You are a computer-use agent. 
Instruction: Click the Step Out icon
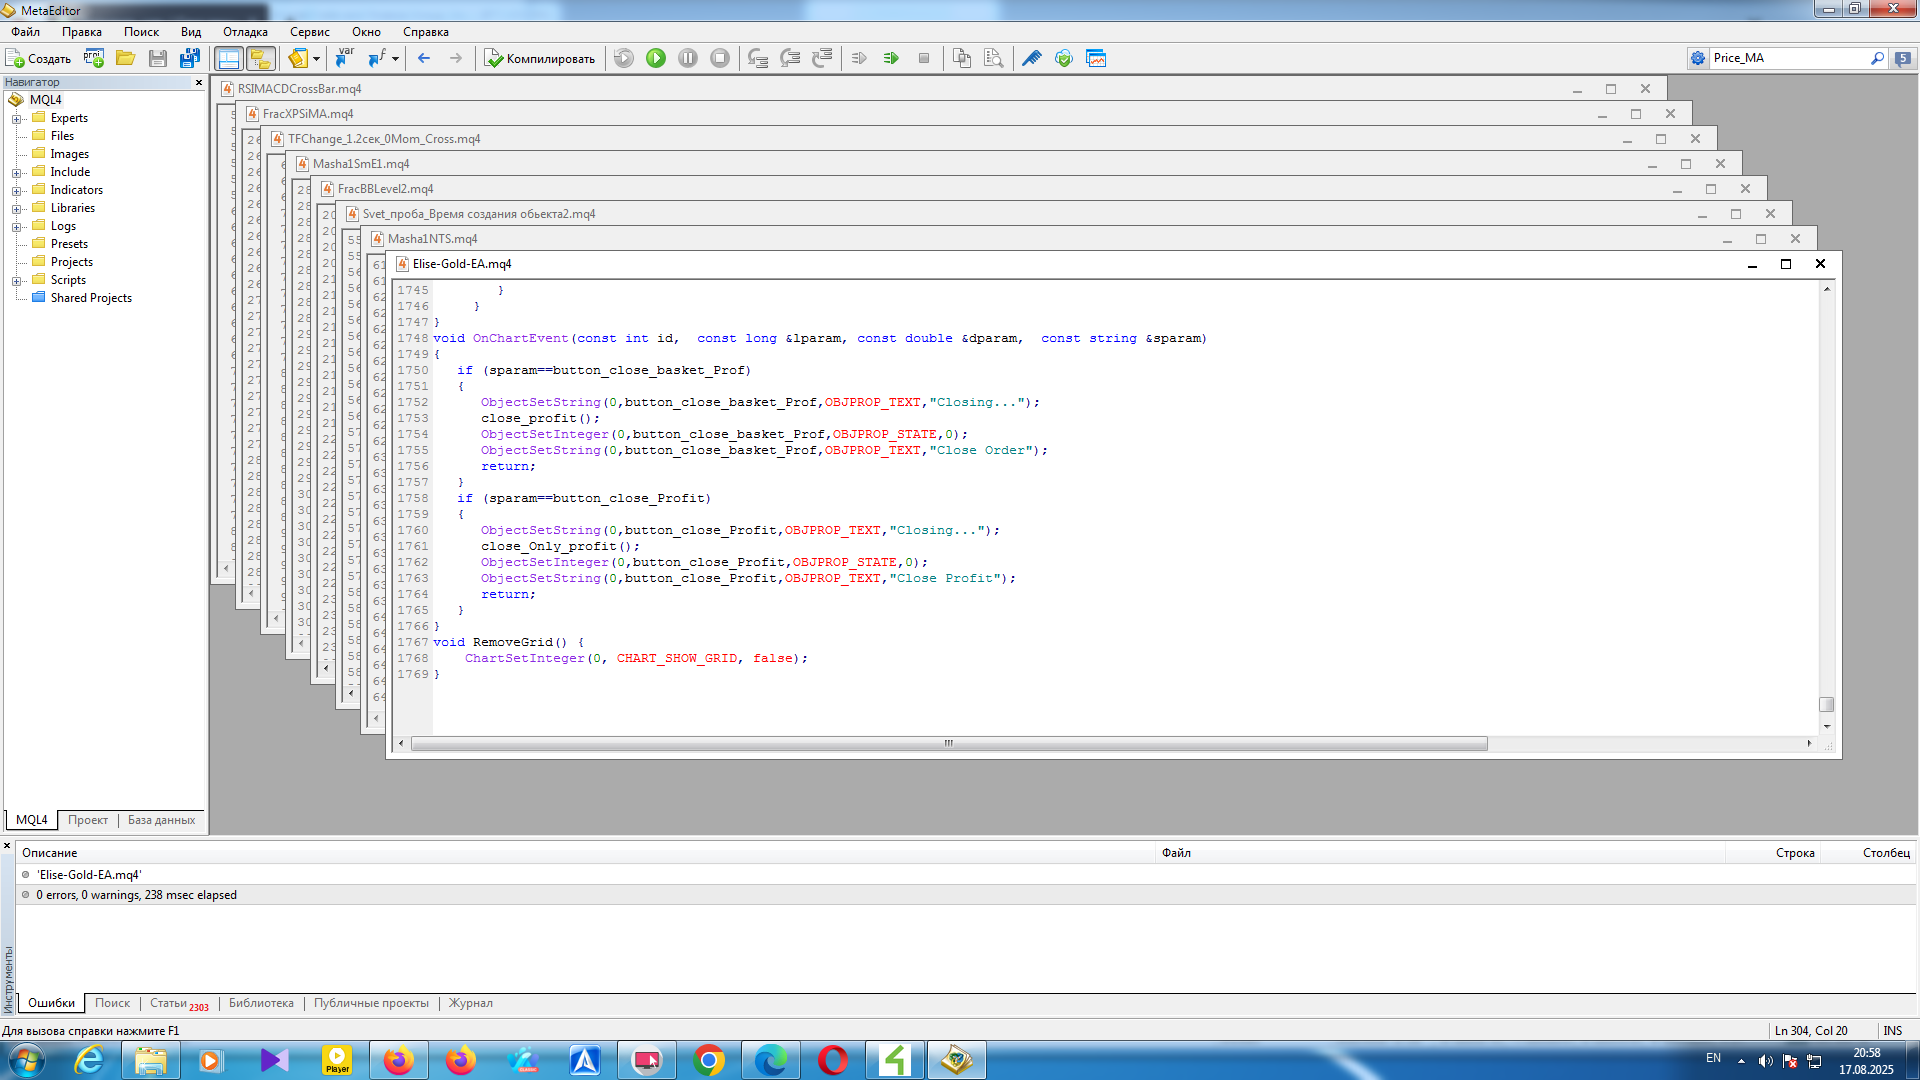(822, 58)
